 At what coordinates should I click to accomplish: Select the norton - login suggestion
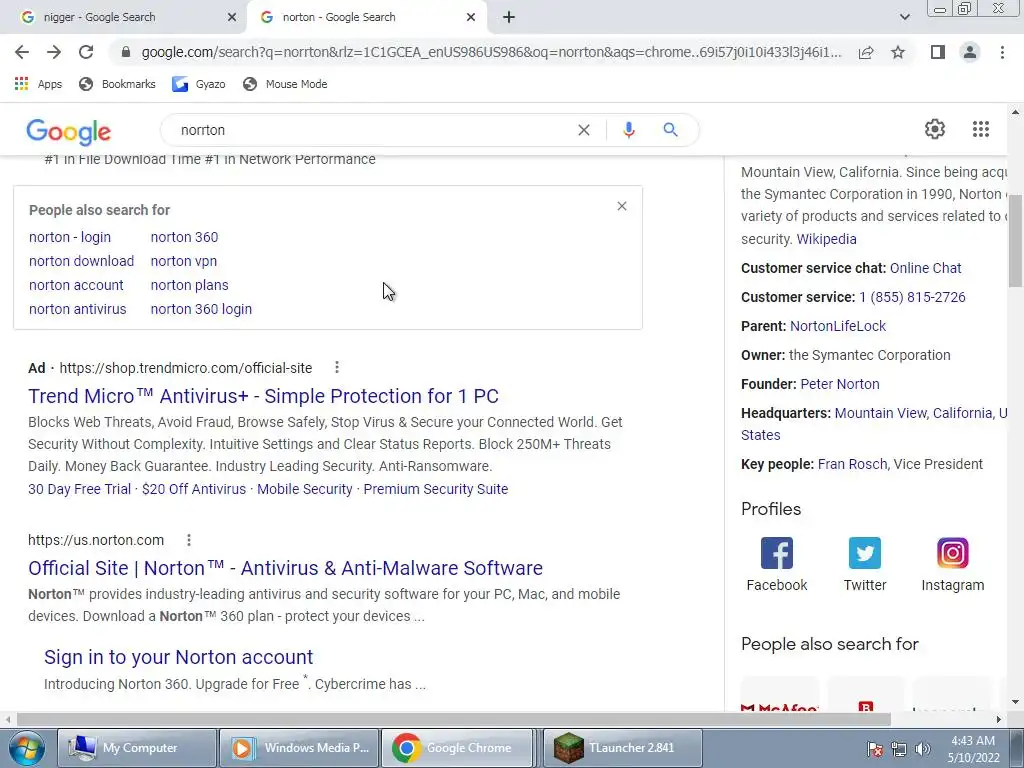[x=70, y=237]
